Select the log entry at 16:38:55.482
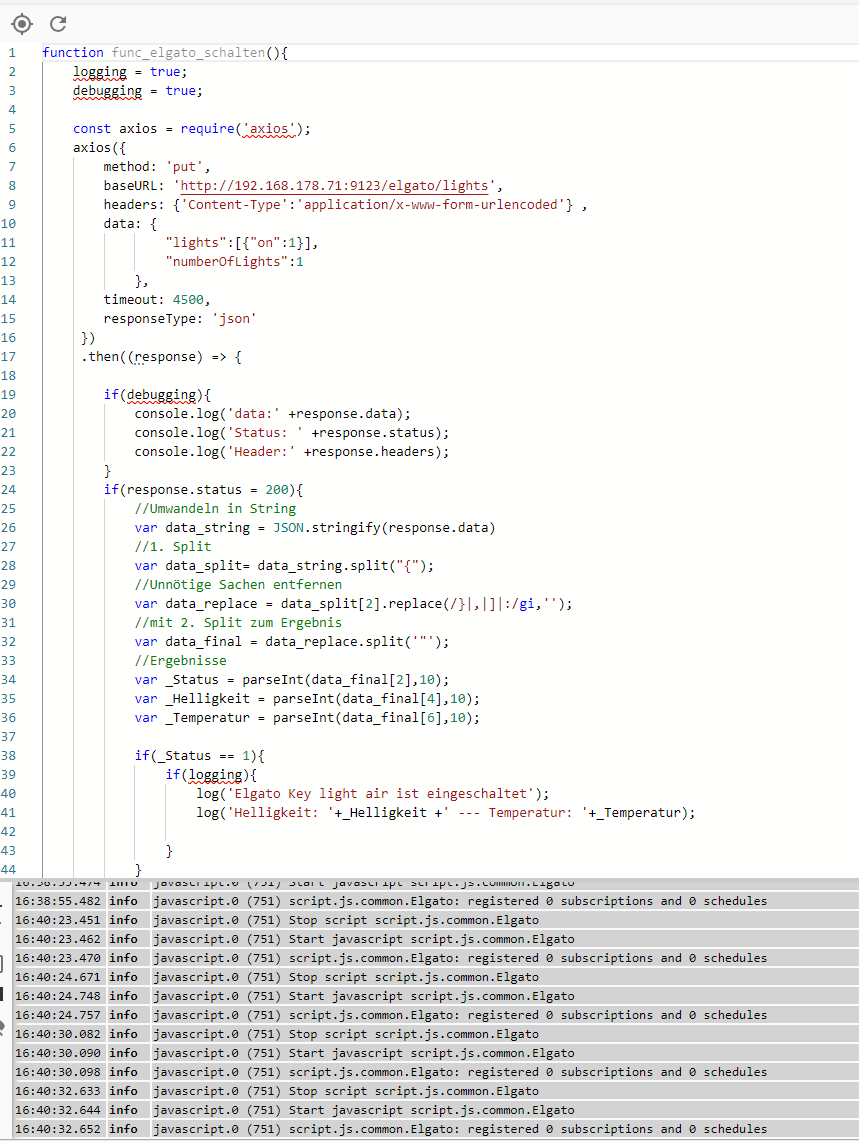 (x=436, y=901)
